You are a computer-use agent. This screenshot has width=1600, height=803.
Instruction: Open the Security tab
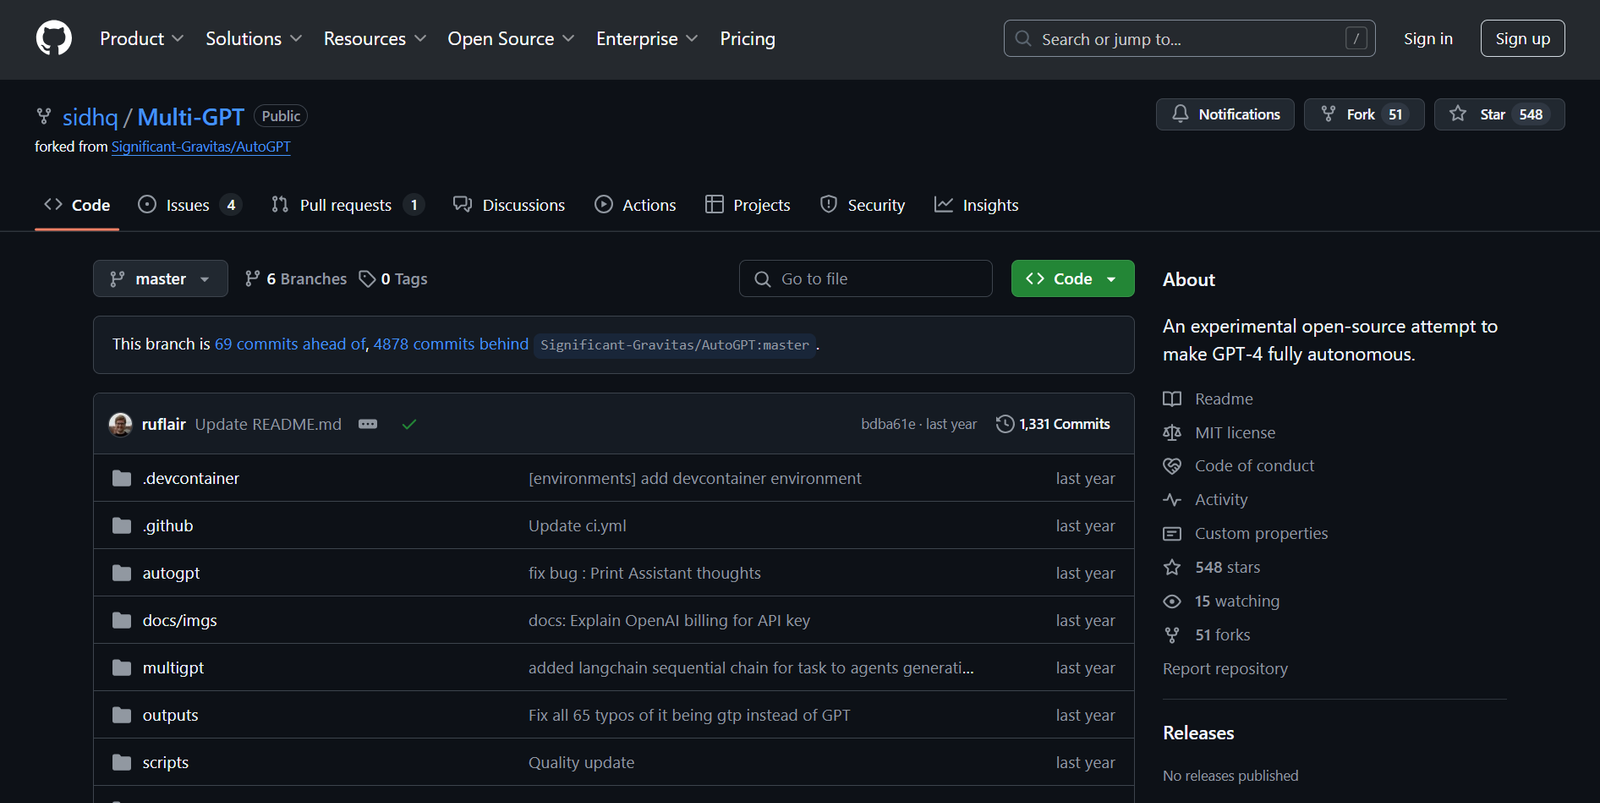click(x=862, y=205)
